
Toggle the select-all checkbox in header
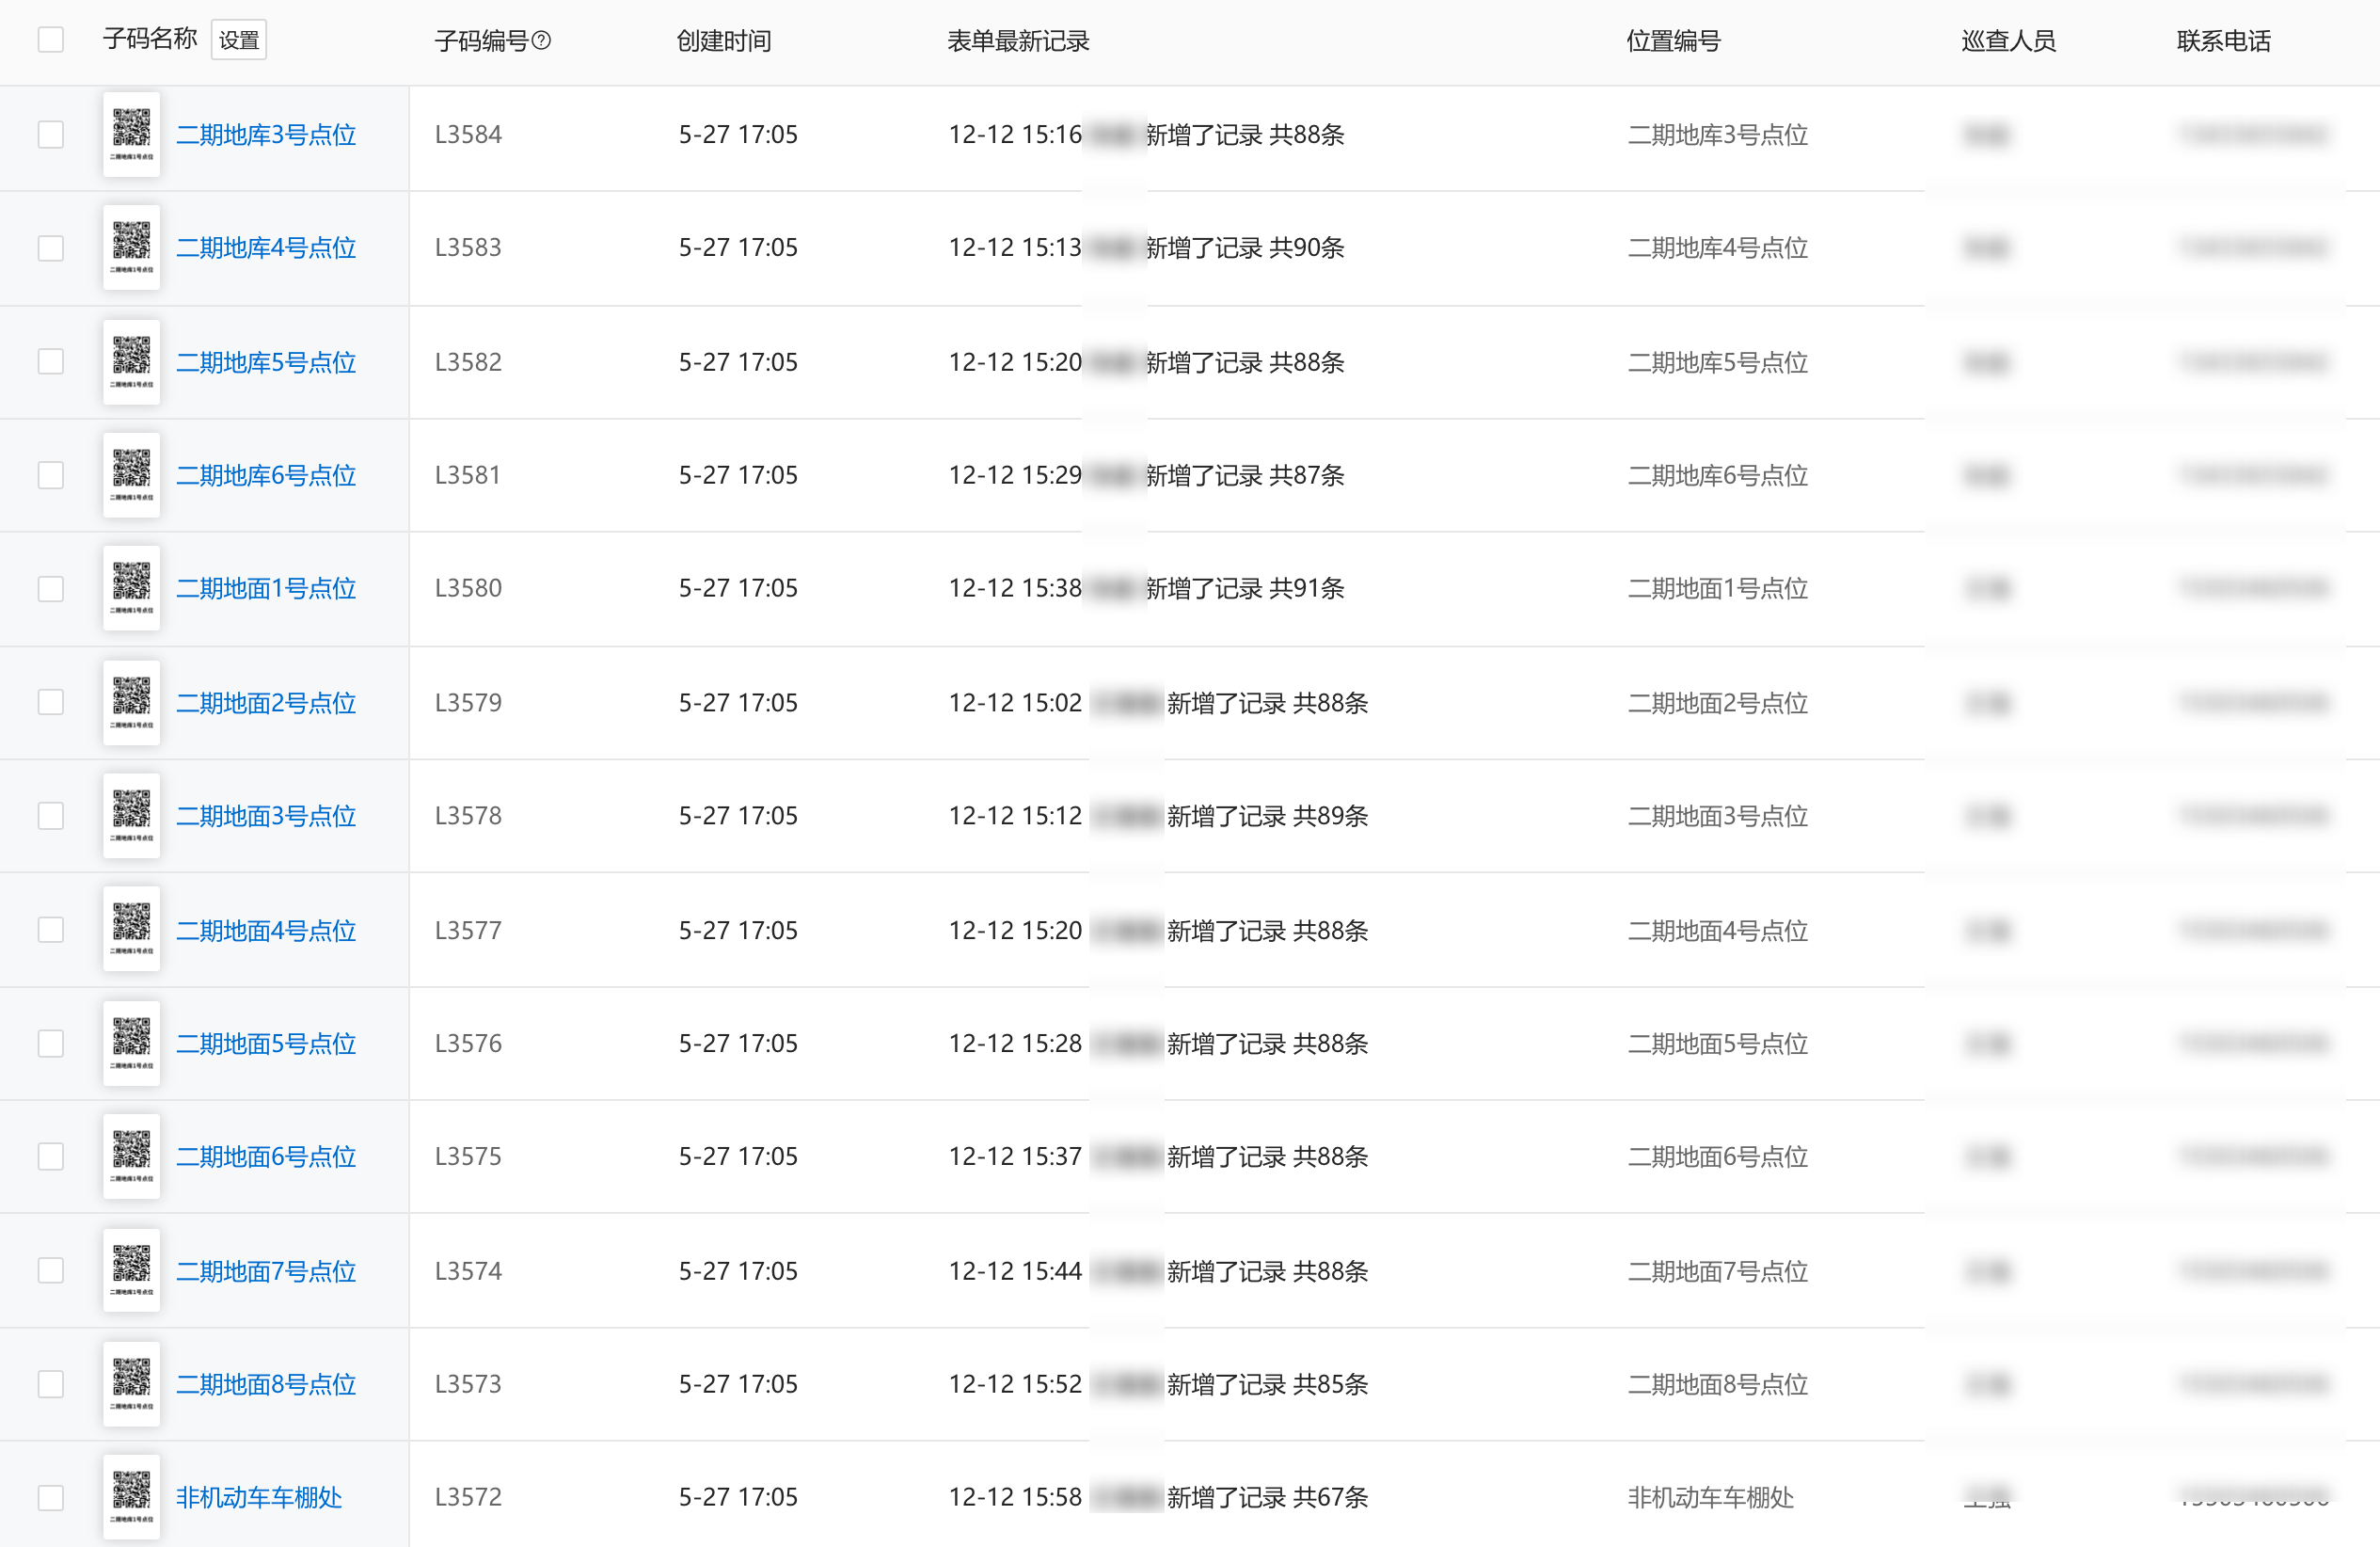point(51,40)
